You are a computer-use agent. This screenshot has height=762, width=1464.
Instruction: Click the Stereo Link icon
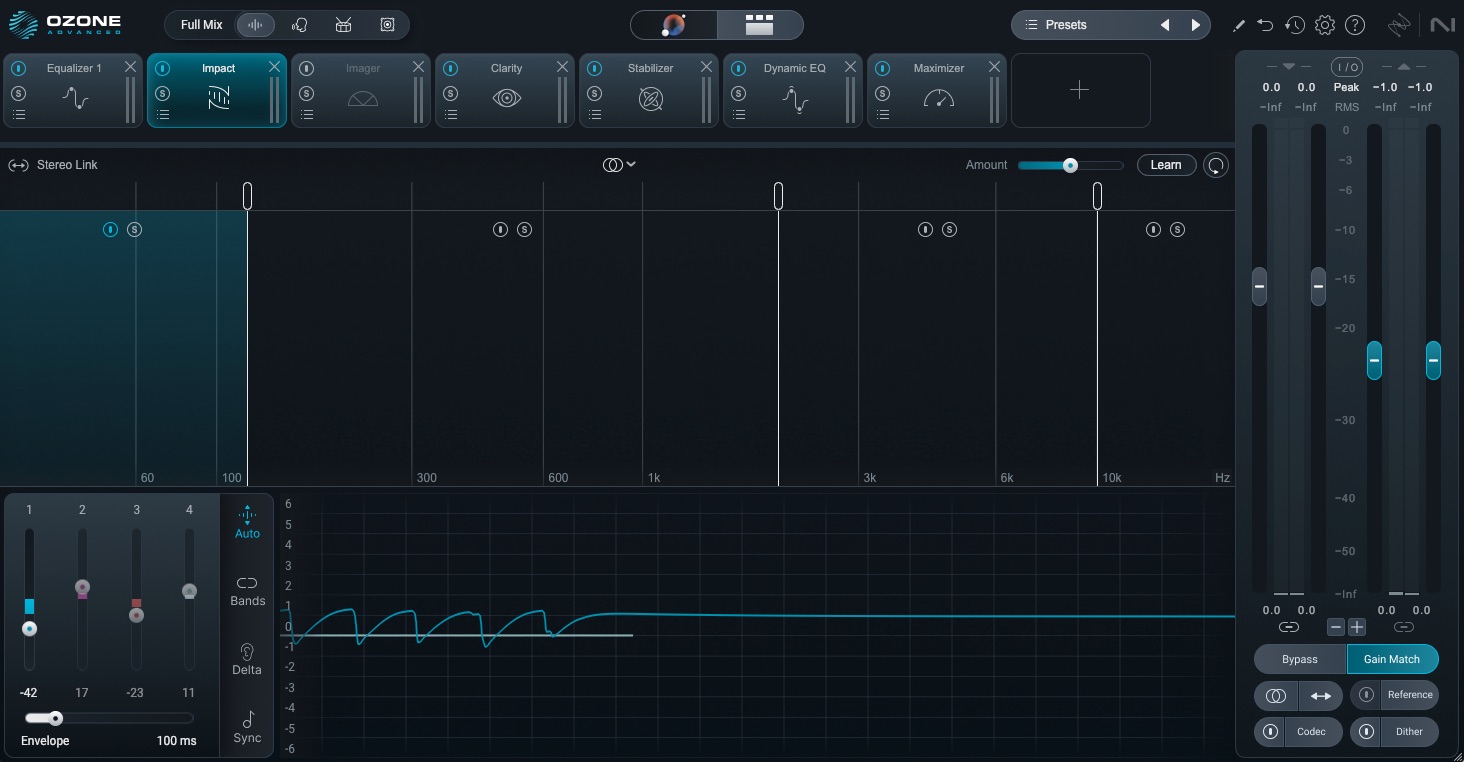point(18,165)
